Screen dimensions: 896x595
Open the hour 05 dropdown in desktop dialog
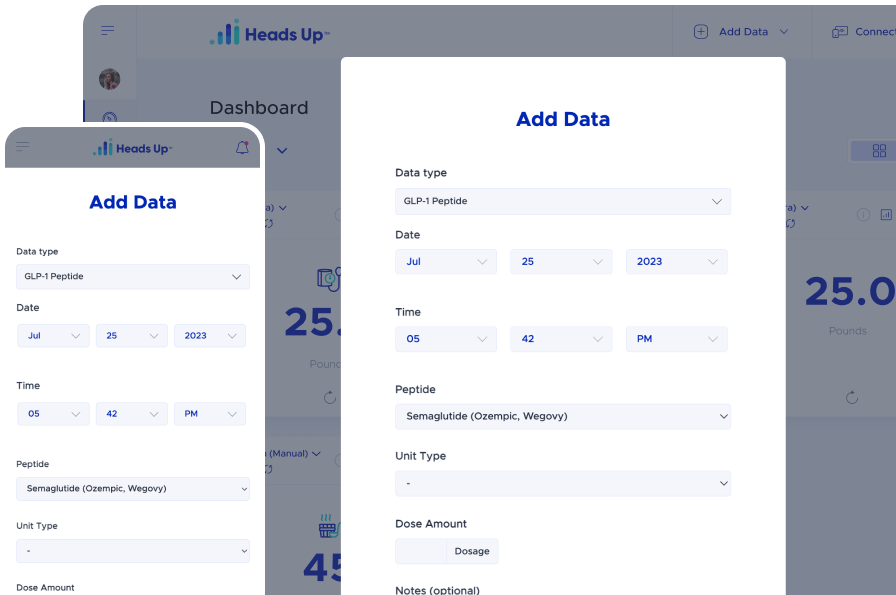[446, 339]
